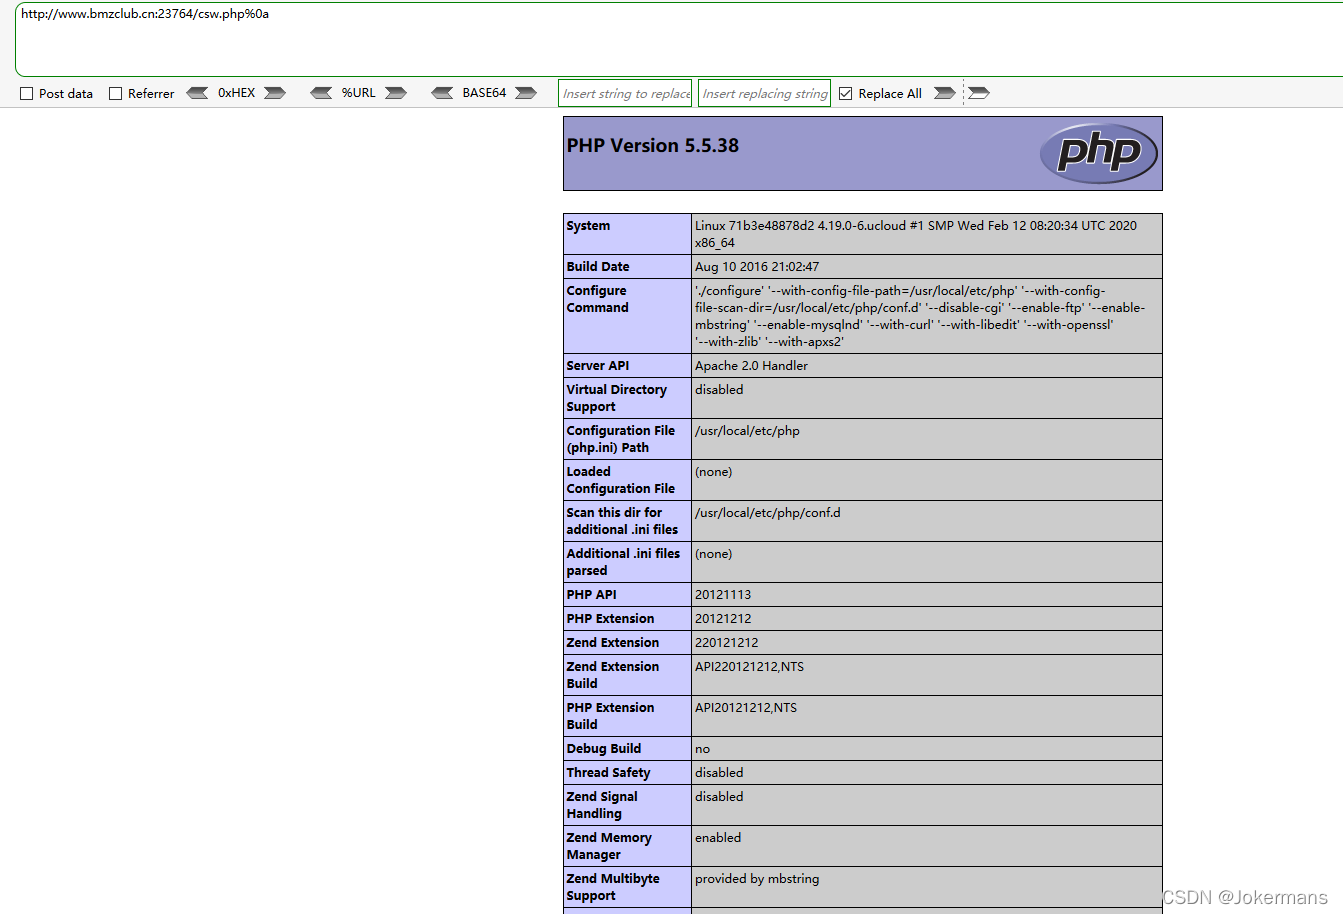The height and width of the screenshot is (914, 1343).
Task: Click the 'Zend Multibyte Support' label
Action: (x=613, y=887)
